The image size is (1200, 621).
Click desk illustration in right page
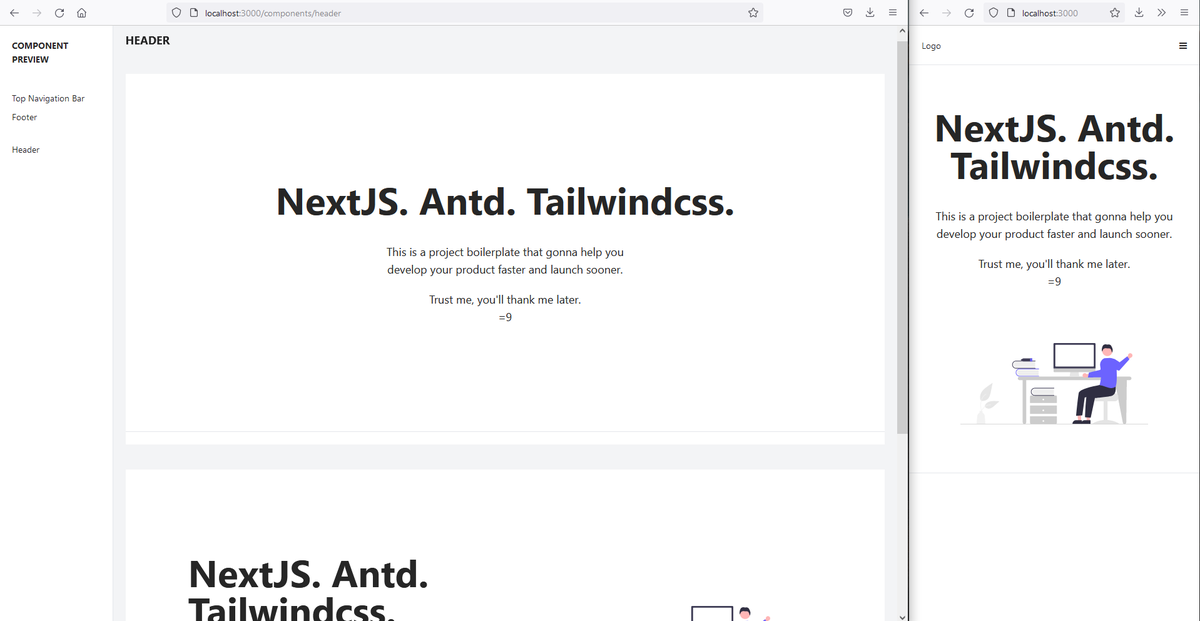pos(1054,384)
